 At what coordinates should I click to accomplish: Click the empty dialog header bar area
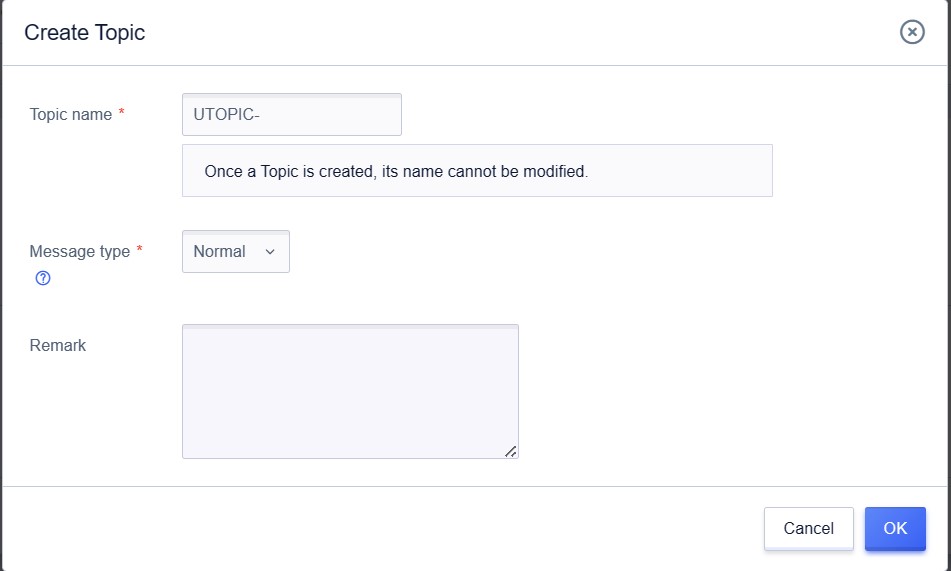coord(500,33)
